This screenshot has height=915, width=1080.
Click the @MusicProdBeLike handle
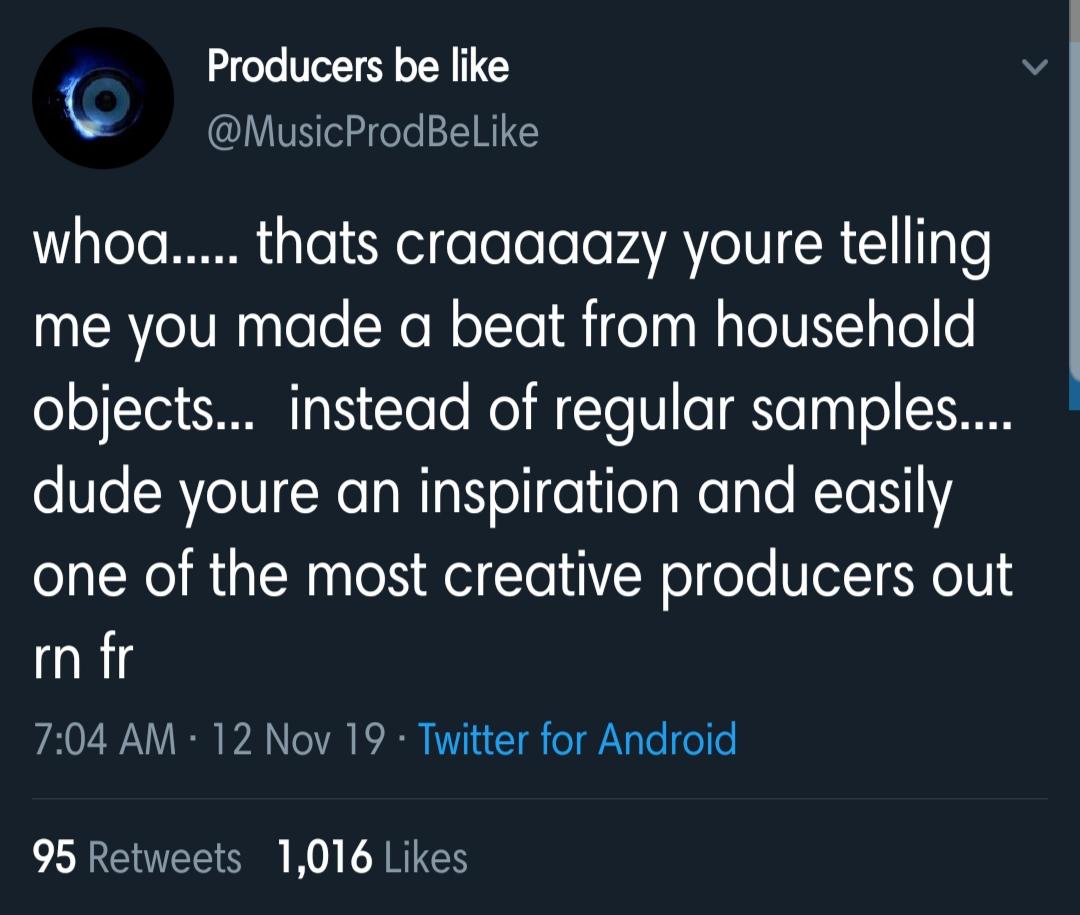coord(373,132)
